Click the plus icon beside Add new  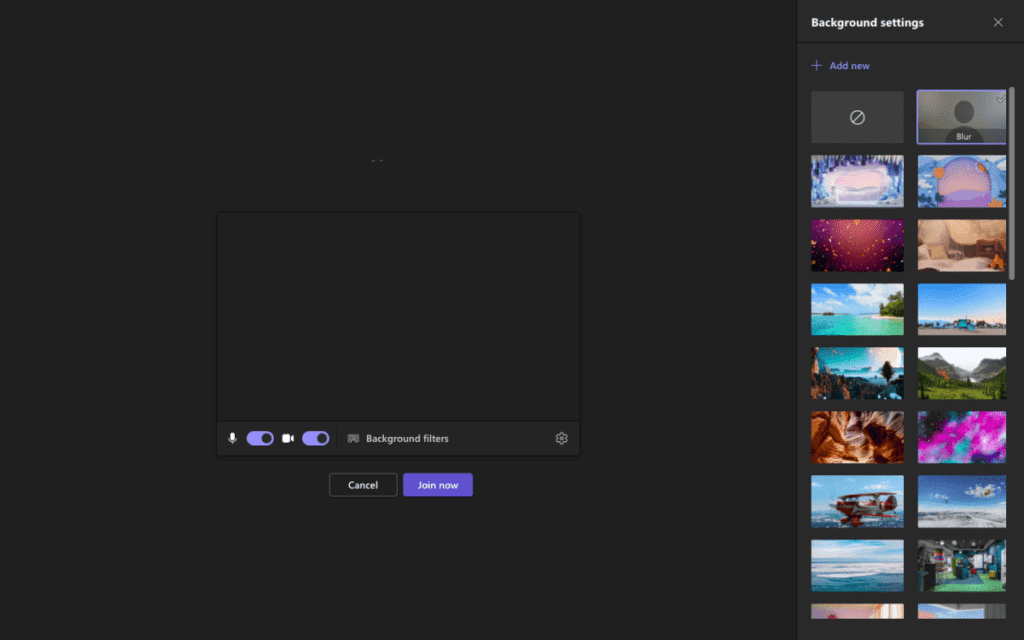coord(816,66)
